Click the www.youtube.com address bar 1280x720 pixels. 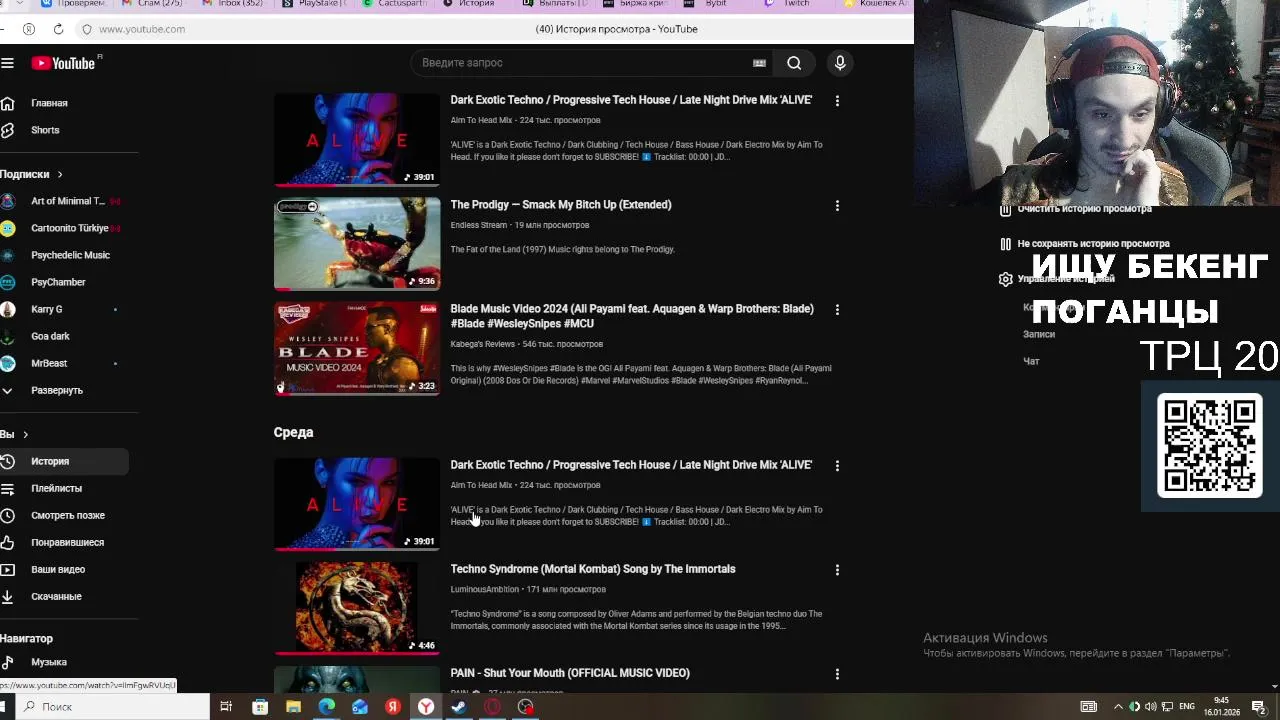pos(142,29)
